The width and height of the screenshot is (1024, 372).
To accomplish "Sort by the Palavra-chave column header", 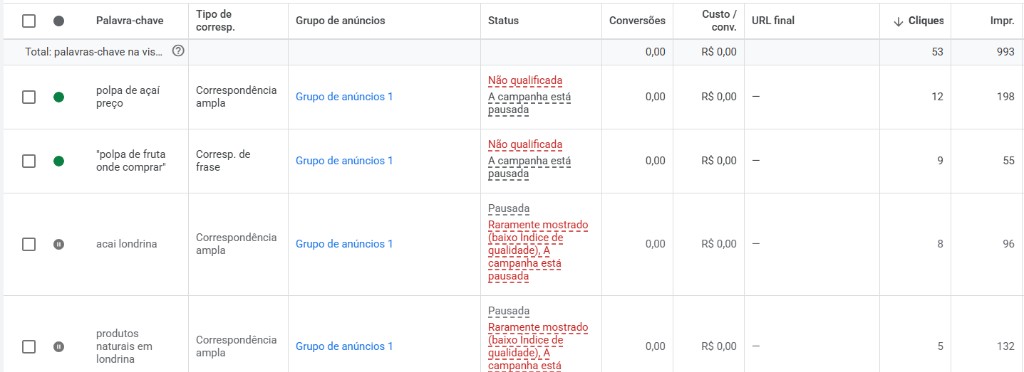I will pos(130,21).
